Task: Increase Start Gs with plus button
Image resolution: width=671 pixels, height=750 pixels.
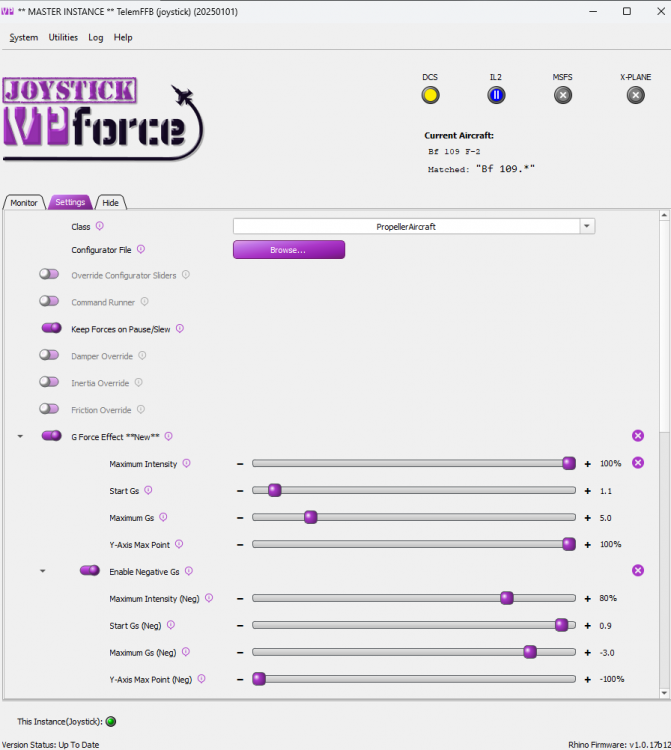Action: 588,491
